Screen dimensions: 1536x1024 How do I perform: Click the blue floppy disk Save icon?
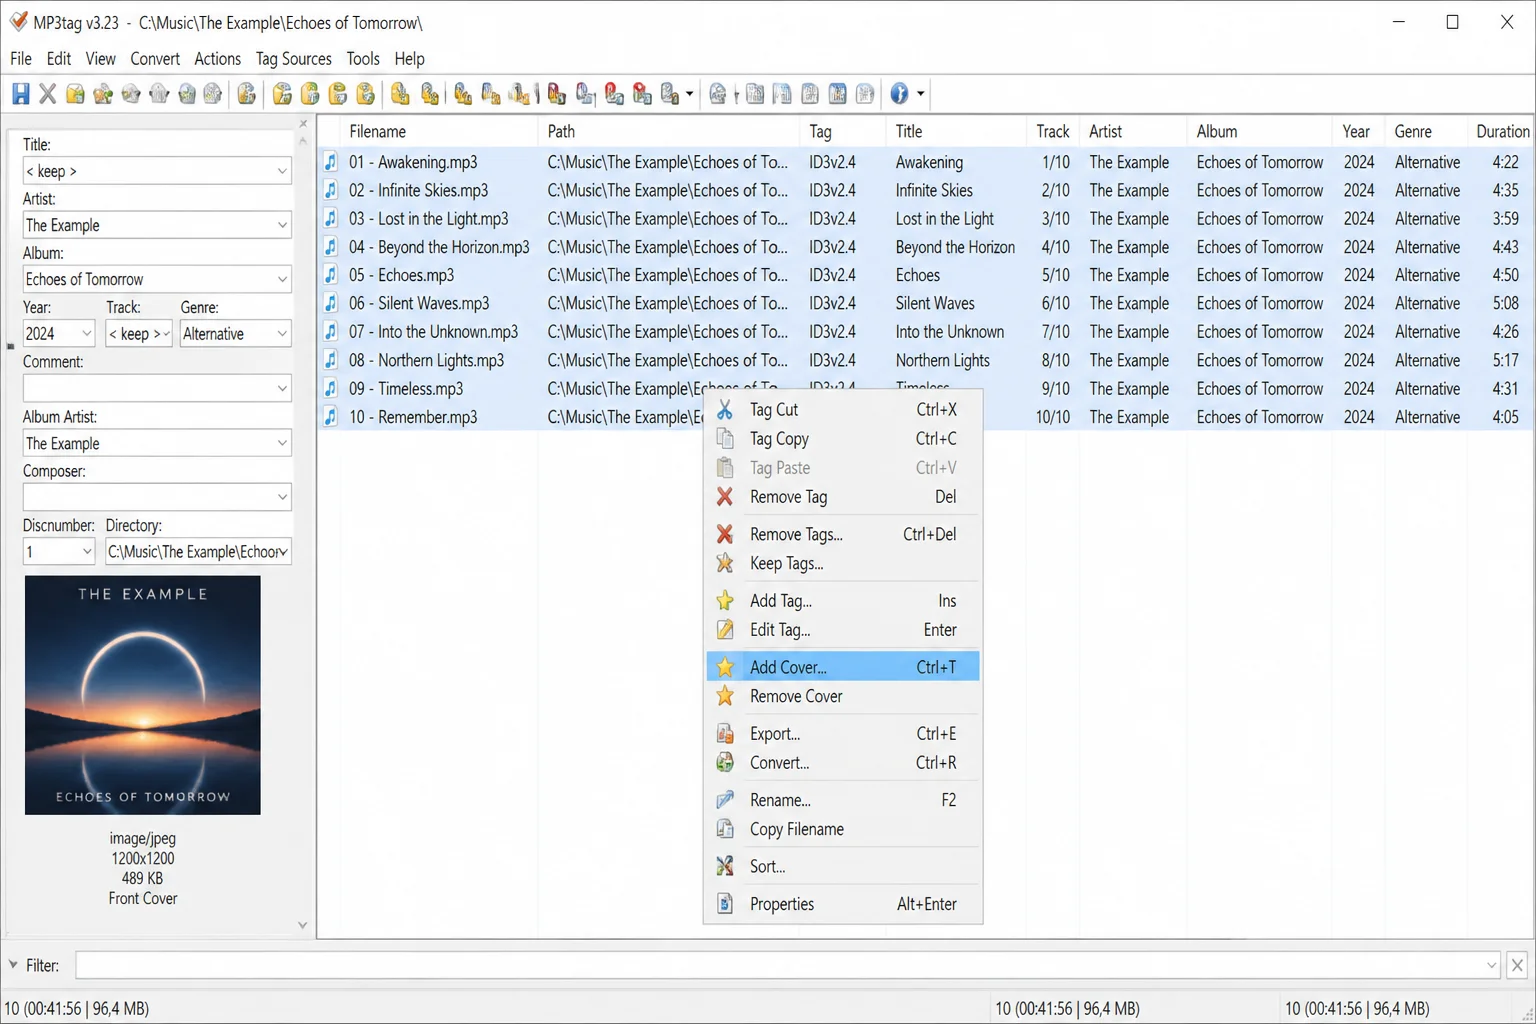click(20, 94)
